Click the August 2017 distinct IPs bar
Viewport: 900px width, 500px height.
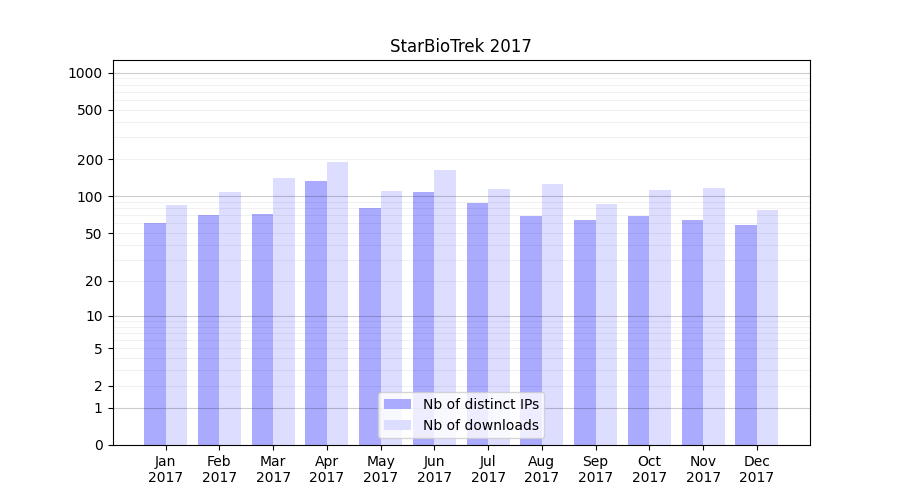point(531,330)
